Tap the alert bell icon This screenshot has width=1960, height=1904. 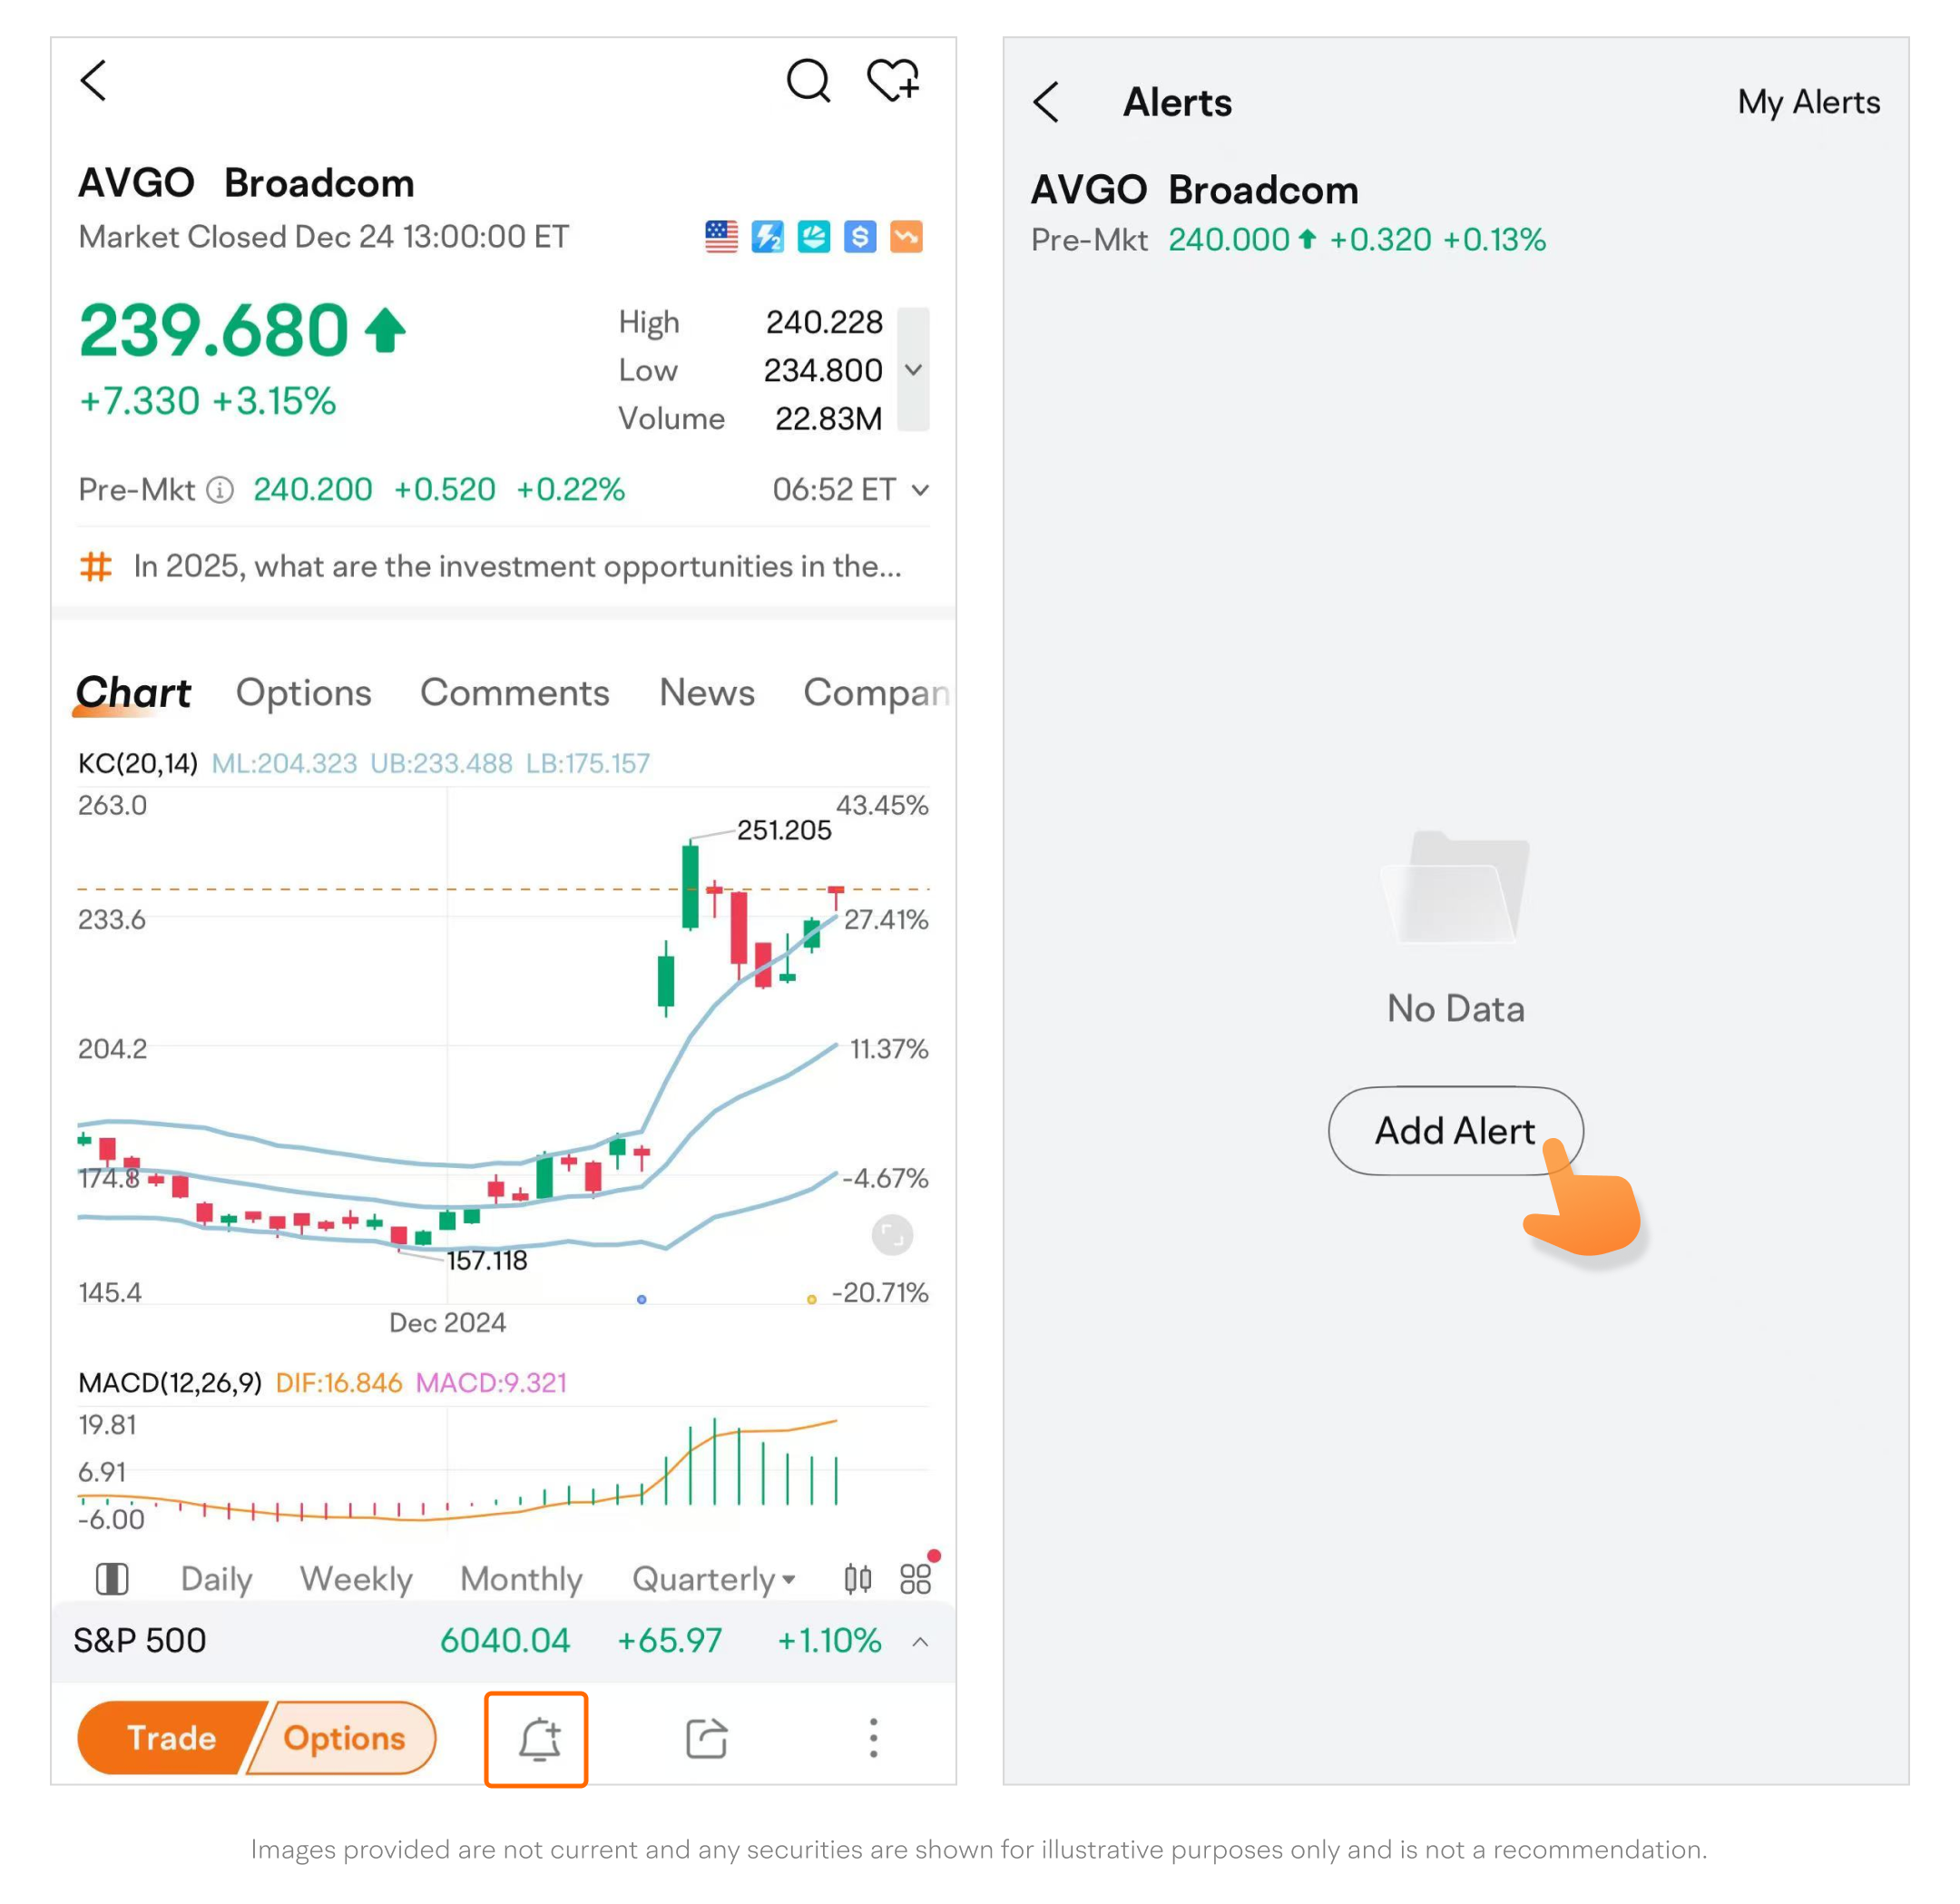point(537,1739)
